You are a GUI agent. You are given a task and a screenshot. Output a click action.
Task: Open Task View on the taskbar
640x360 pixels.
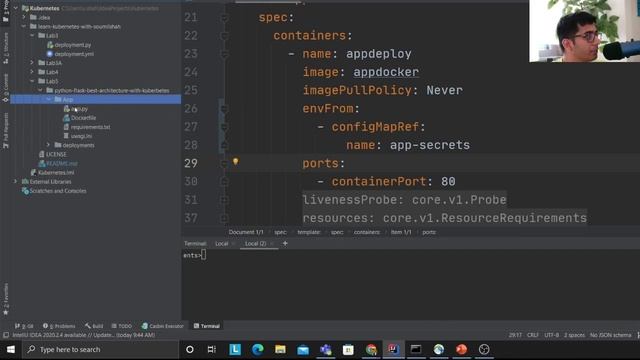[211, 349]
